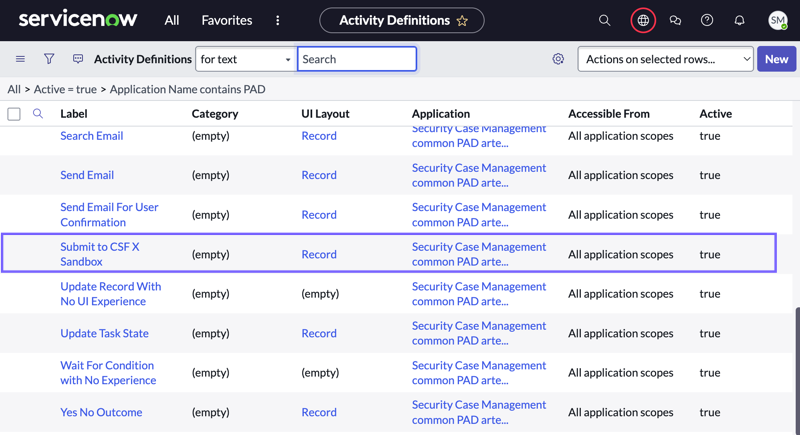Select all rows checkbox in header

coord(14,114)
